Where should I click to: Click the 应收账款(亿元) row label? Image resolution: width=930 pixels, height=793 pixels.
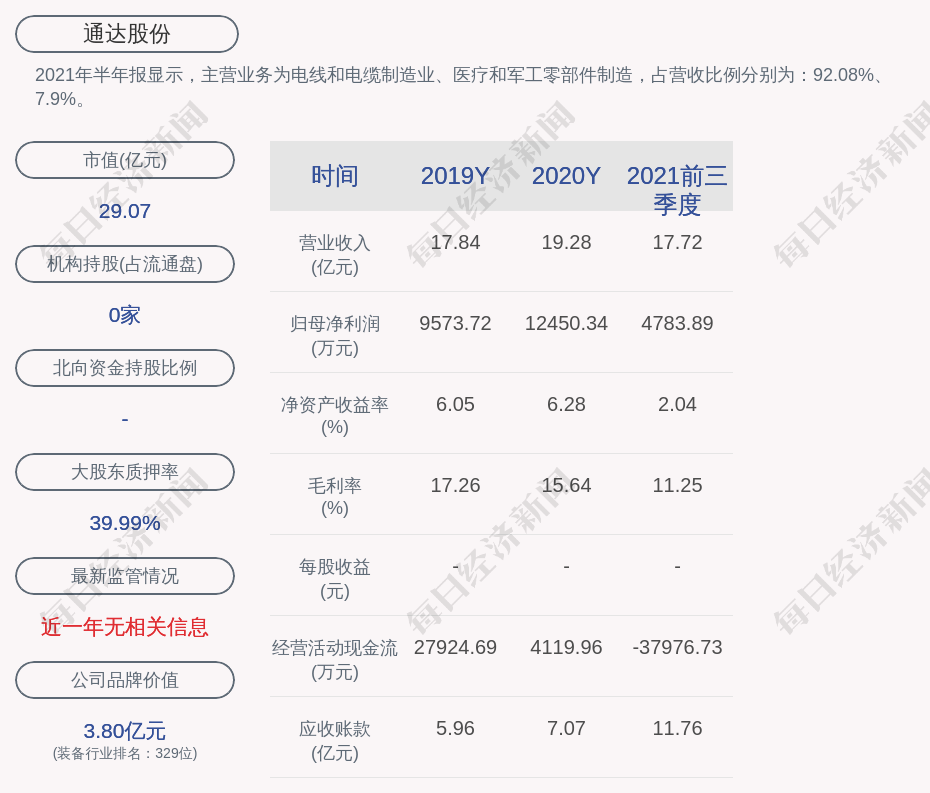(x=335, y=741)
